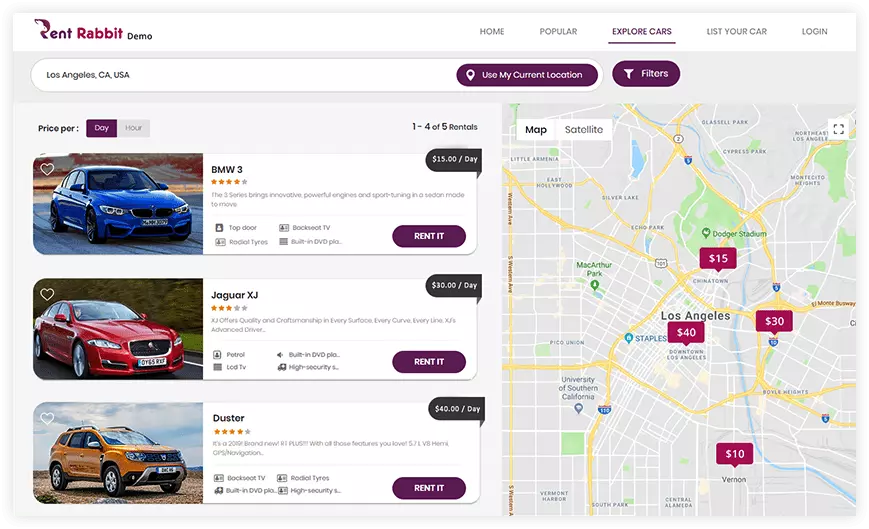
Task: Switch map to Map view
Action: [x=536, y=130]
